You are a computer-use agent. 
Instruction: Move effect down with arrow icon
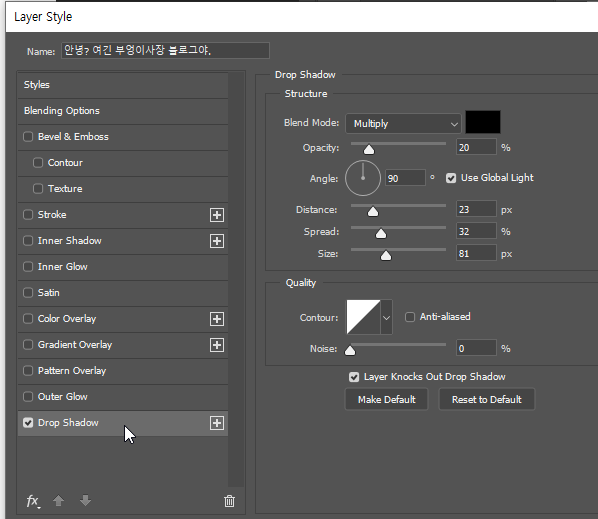(x=85, y=501)
